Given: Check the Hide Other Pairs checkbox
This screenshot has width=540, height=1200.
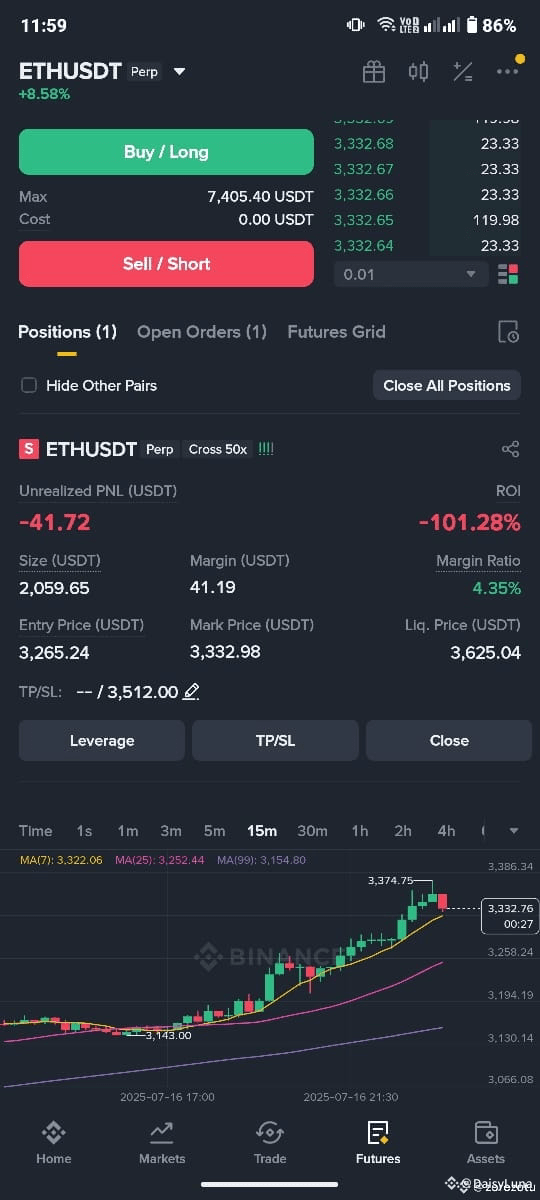Looking at the screenshot, I should click(29, 385).
